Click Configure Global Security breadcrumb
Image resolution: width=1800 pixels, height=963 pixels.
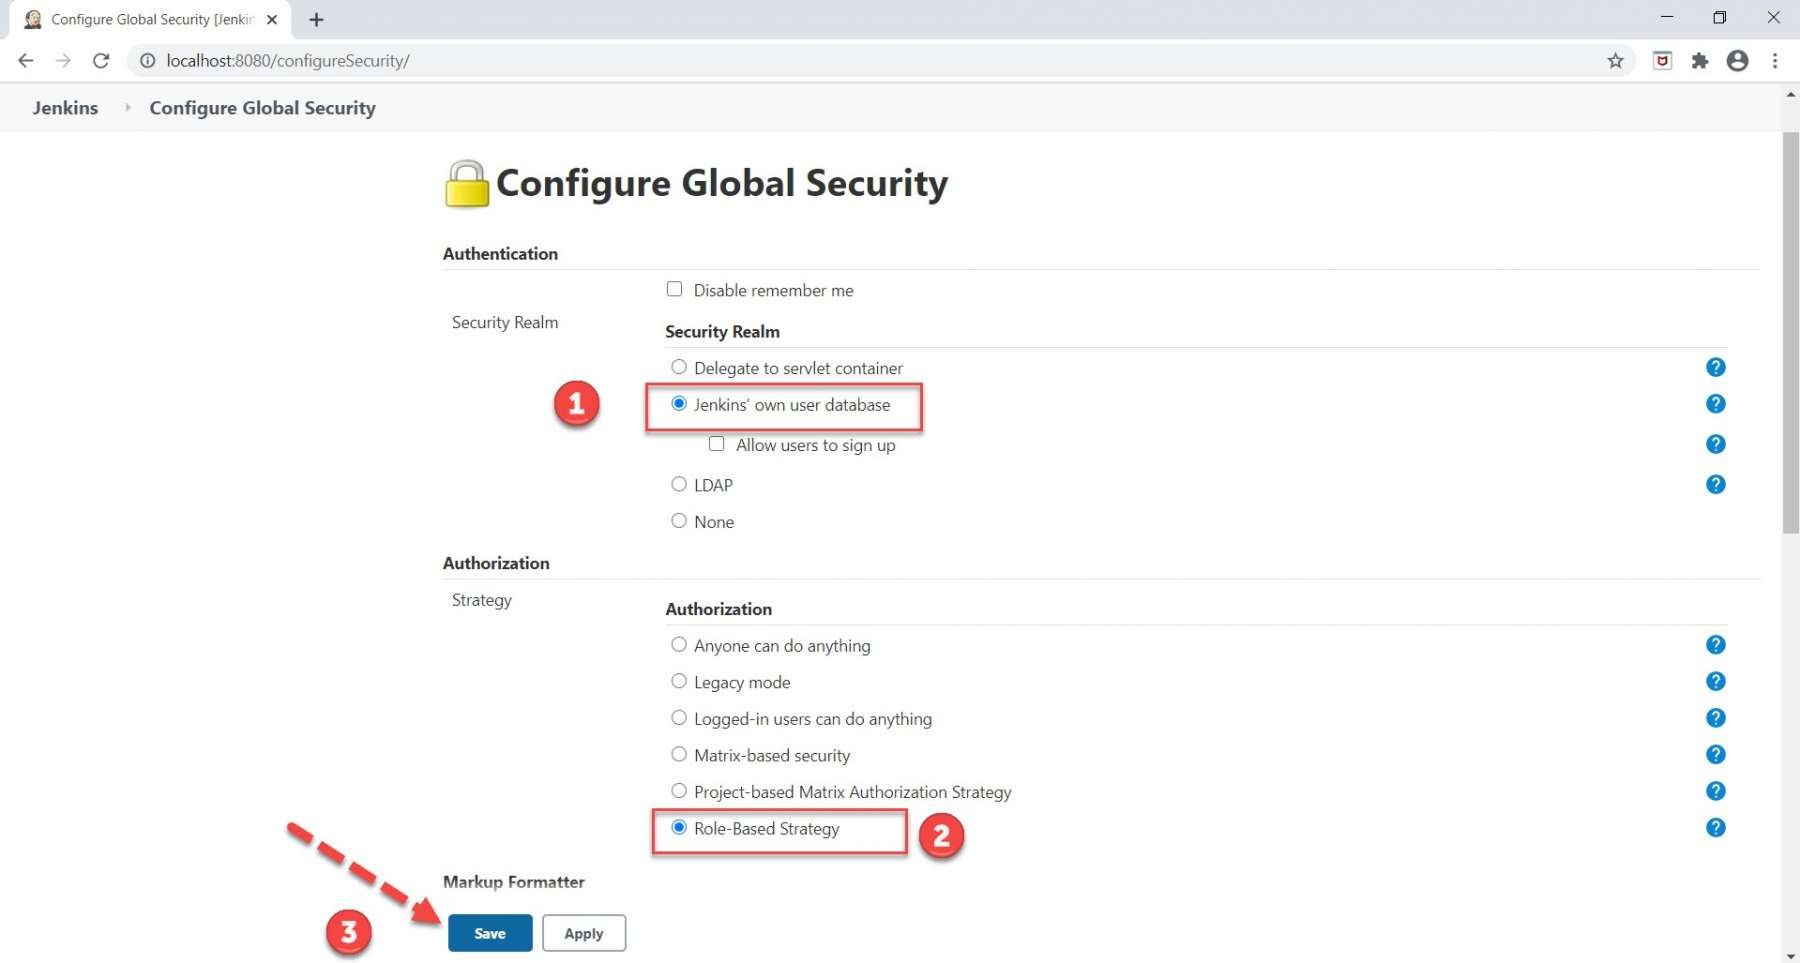click(x=262, y=107)
